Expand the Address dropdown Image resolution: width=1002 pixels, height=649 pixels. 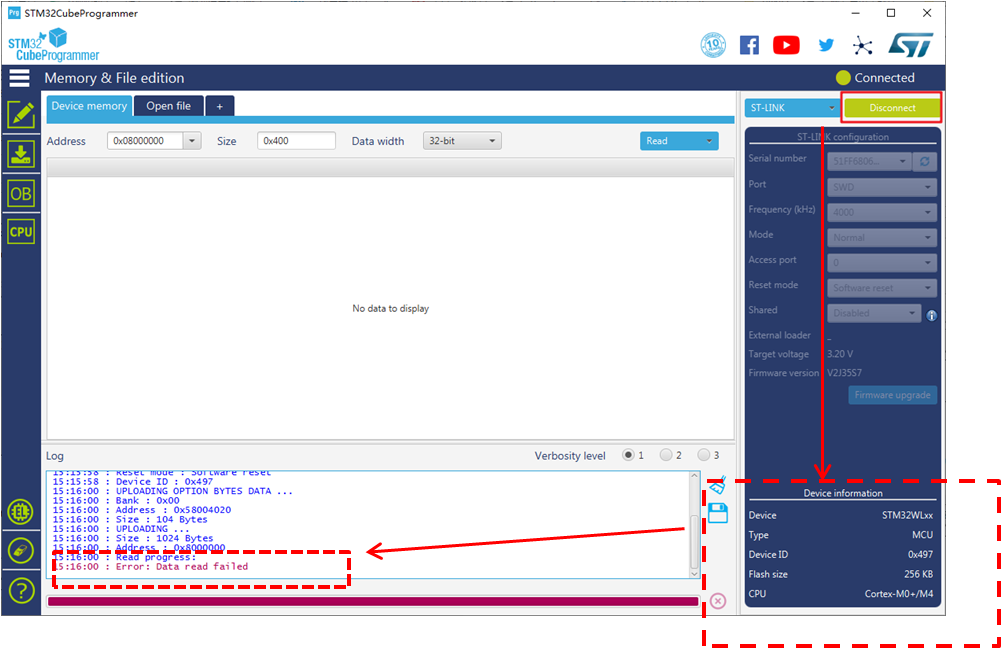pos(192,141)
